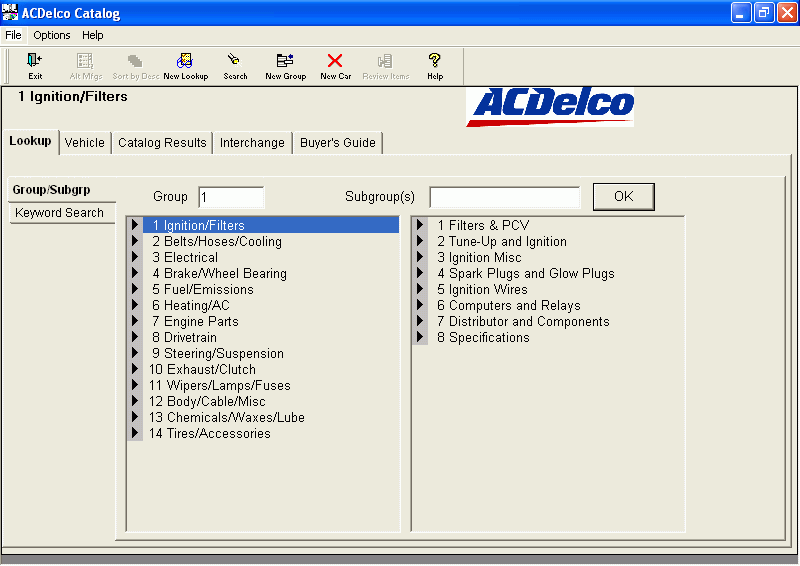Click the Group number input field
Viewport: 800px width, 566px height.
[231, 197]
